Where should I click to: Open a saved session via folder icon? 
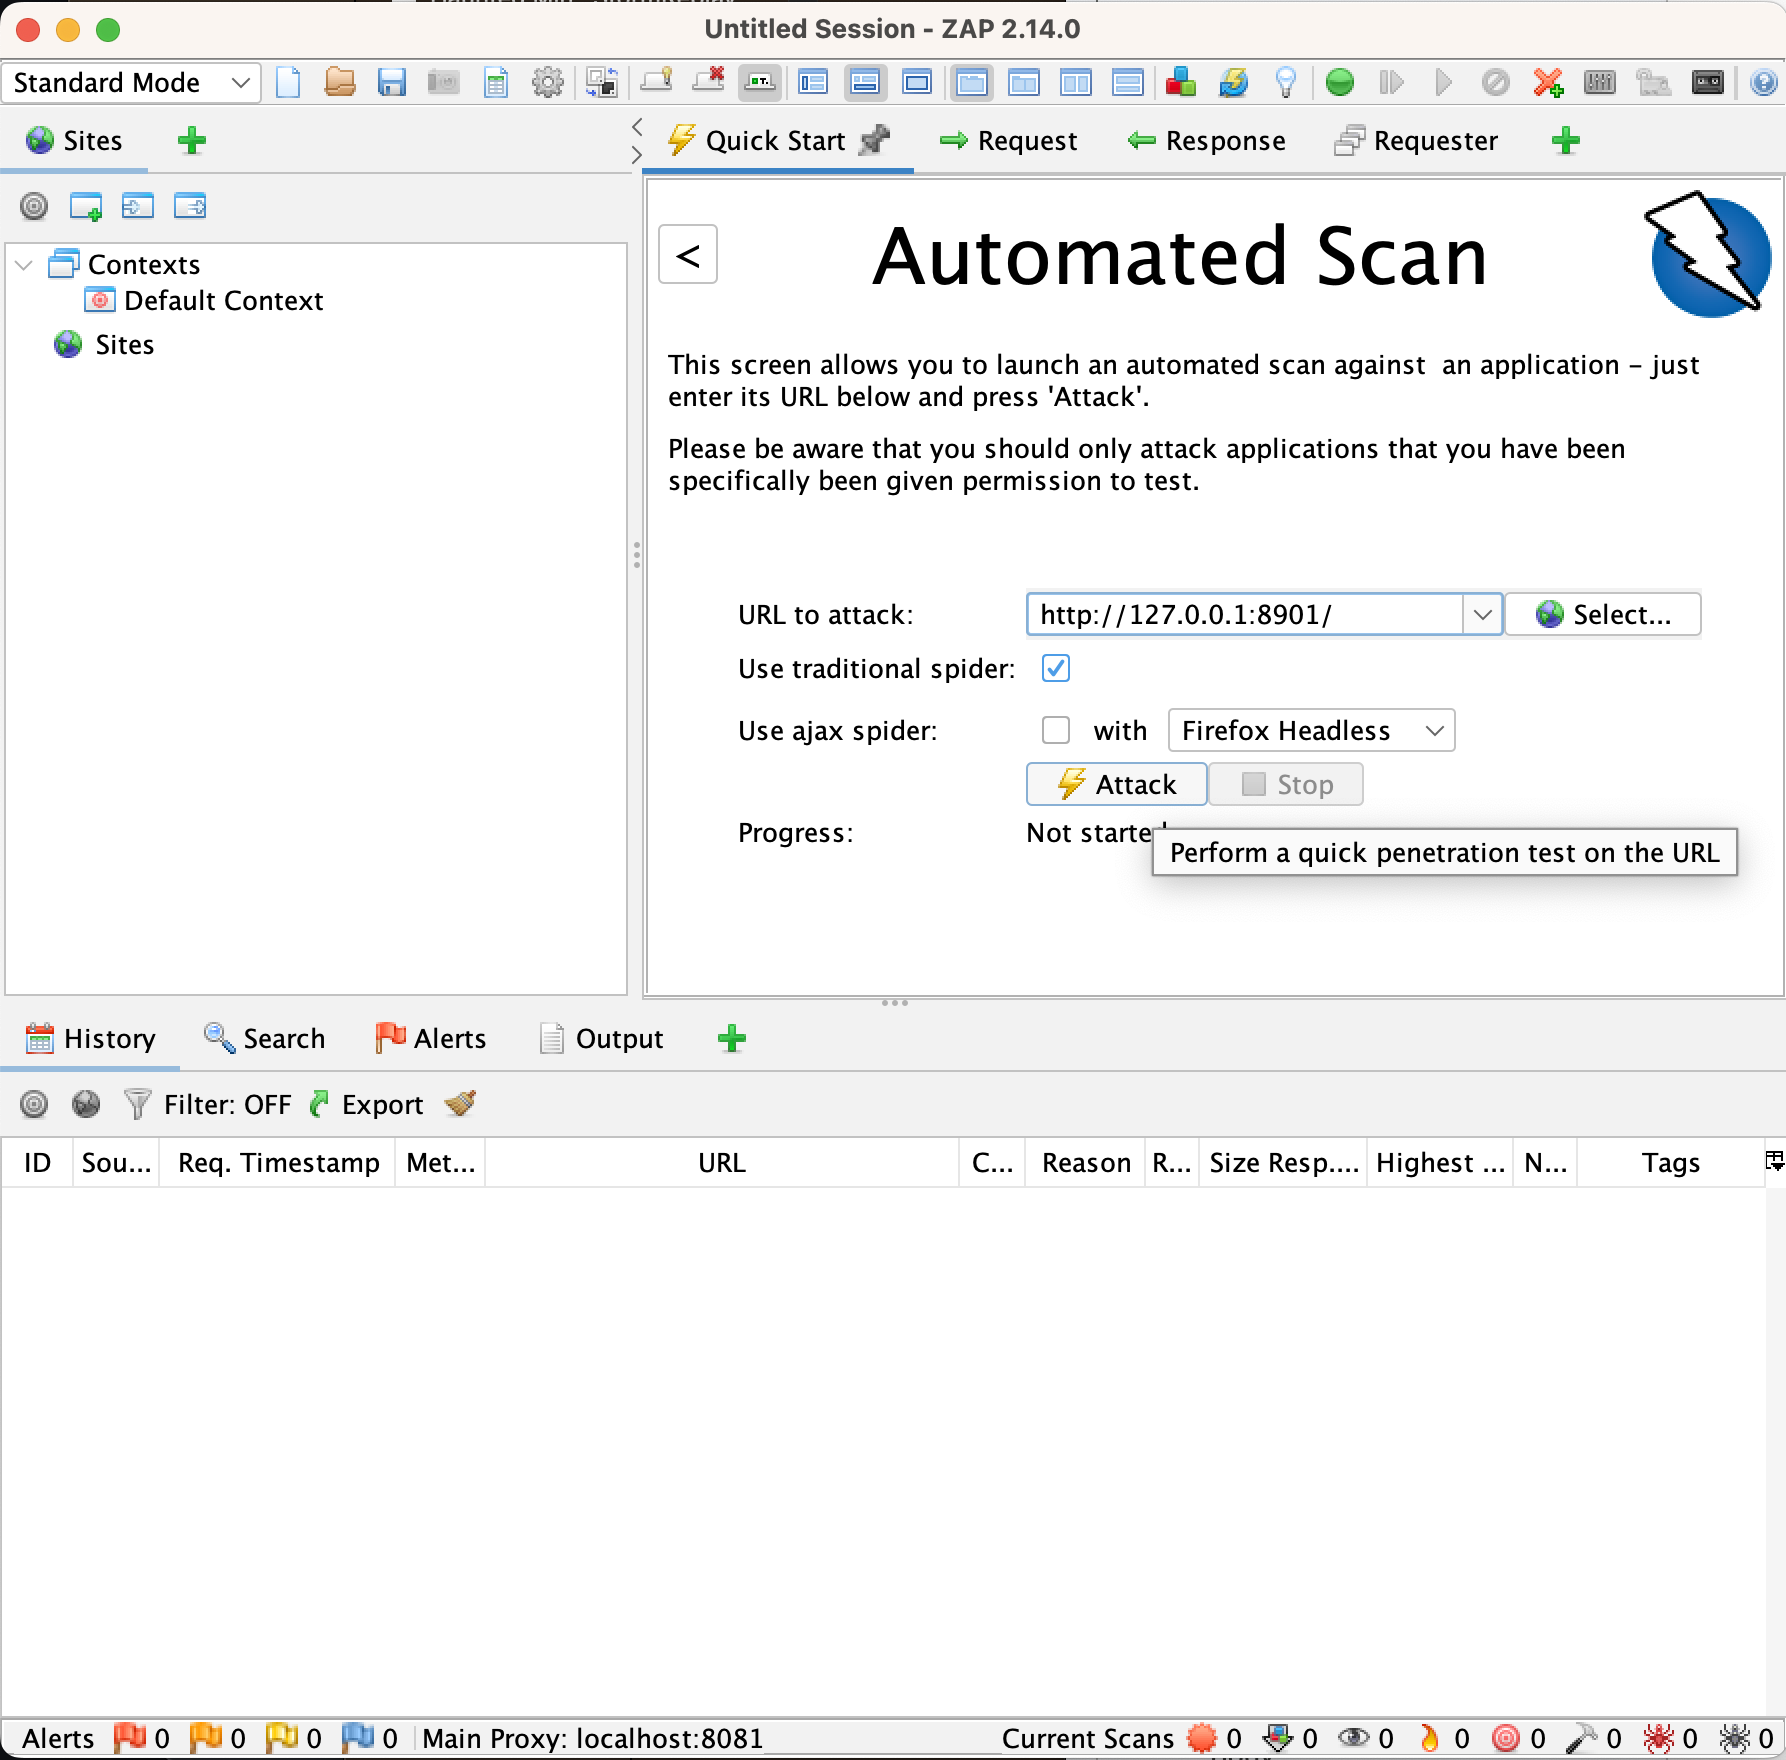pyautogui.click(x=340, y=82)
